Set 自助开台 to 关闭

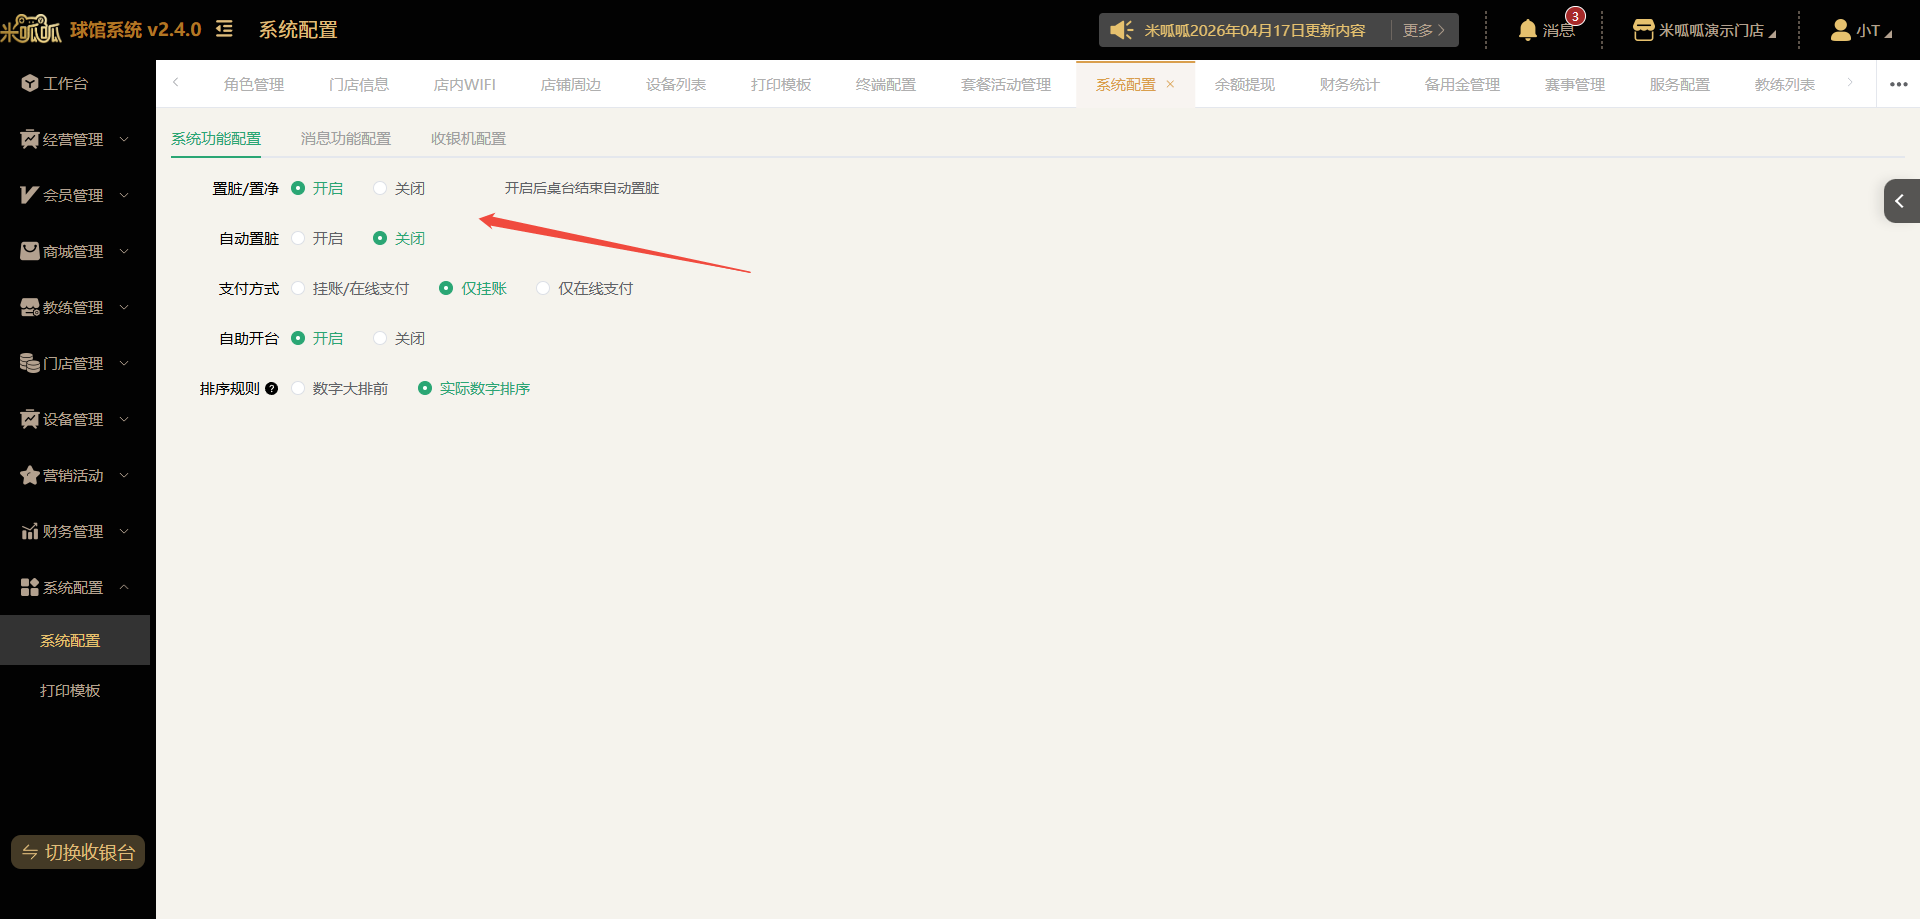(x=380, y=338)
